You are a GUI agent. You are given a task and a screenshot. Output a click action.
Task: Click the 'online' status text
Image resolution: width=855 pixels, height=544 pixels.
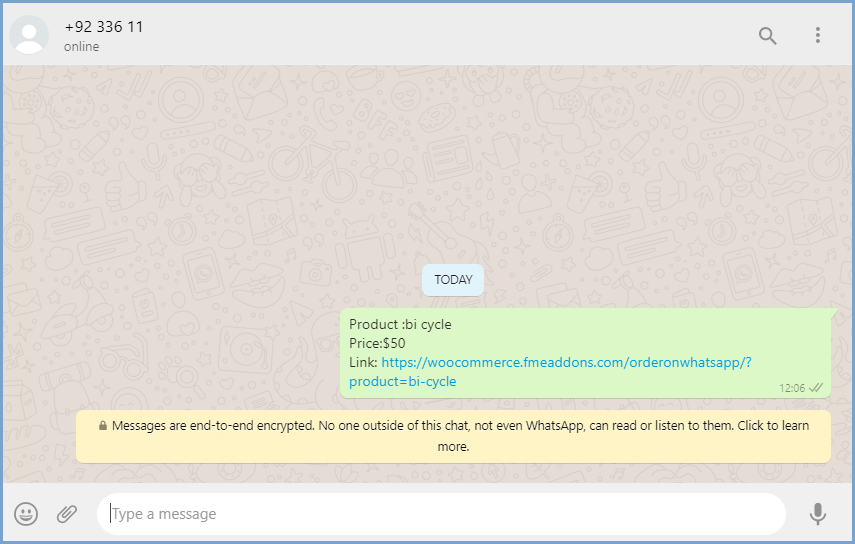(x=81, y=47)
